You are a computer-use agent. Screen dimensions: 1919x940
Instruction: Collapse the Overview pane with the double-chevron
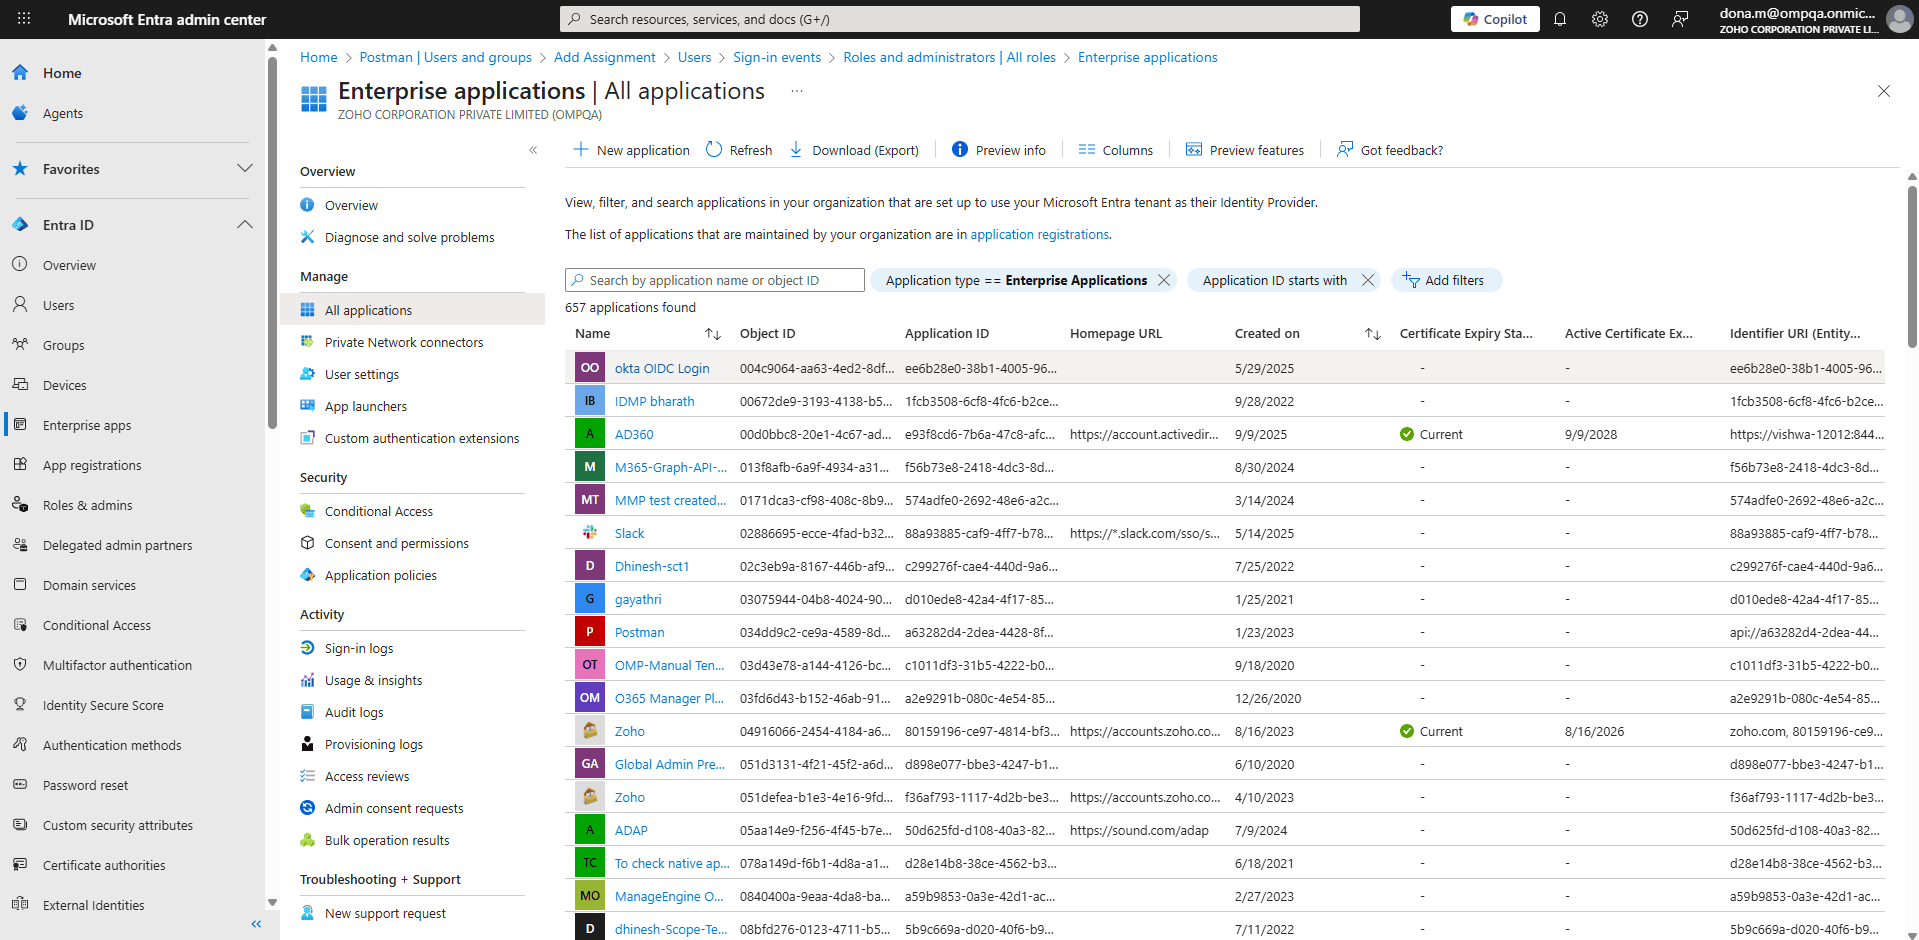click(533, 149)
